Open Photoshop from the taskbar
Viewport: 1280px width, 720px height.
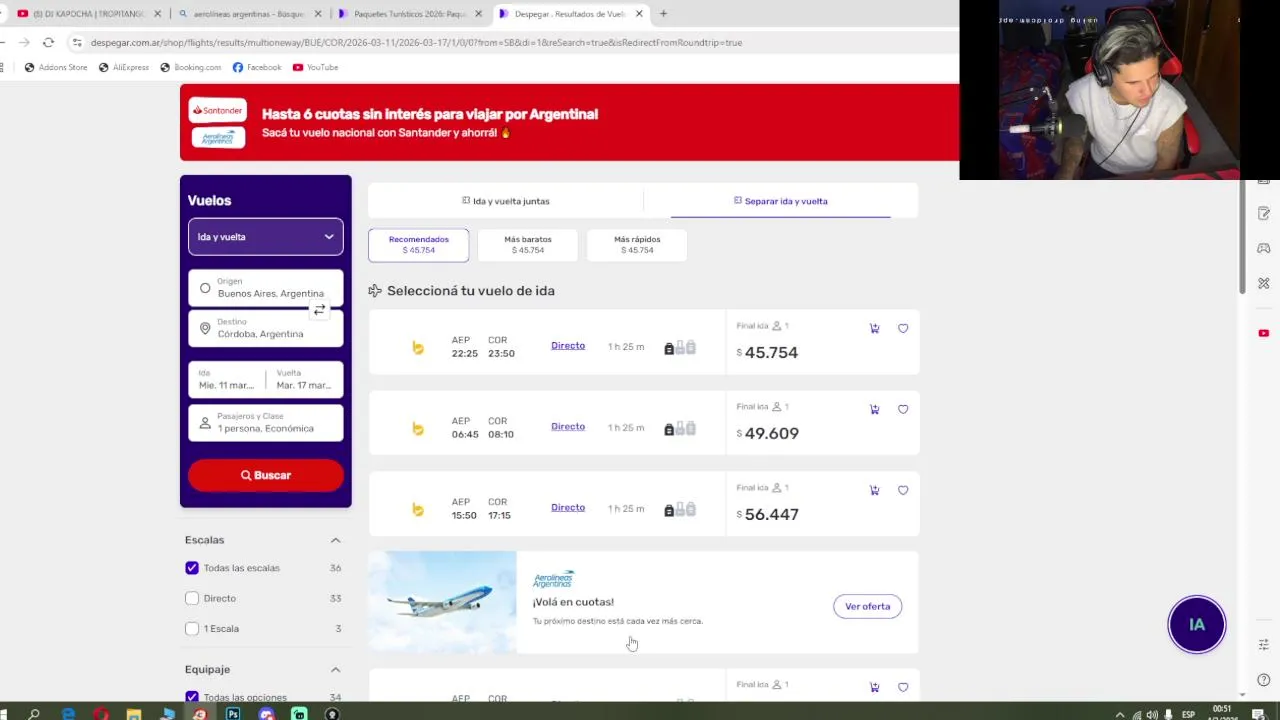(x=233, y=714)
